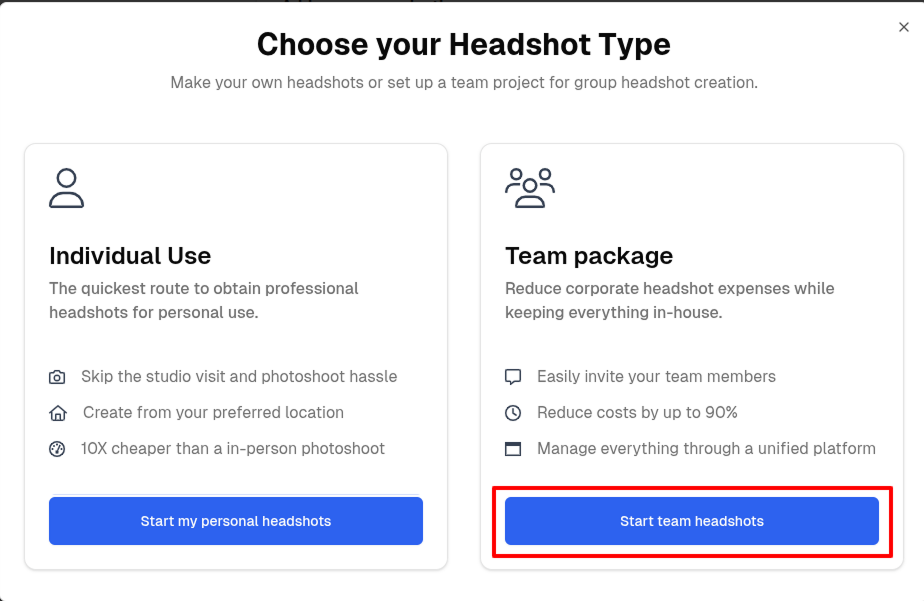
Task: Click the line reading Easily invite your team members
Action: (656, 377)
